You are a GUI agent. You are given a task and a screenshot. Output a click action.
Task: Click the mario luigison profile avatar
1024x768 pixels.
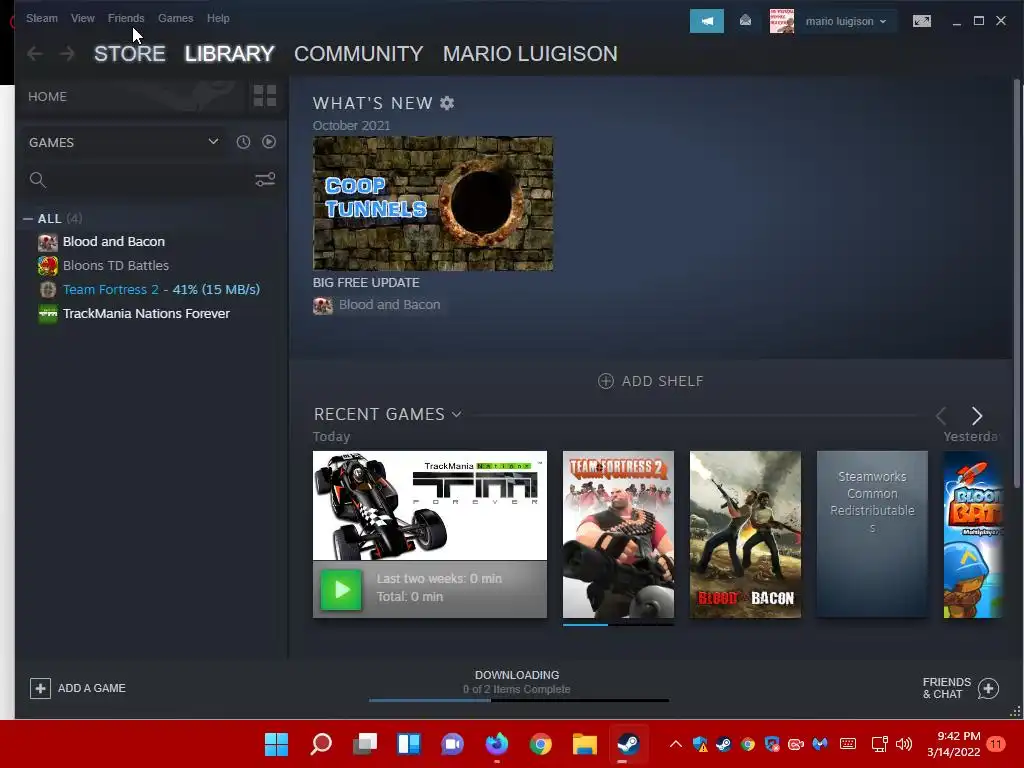coord(782,21)
